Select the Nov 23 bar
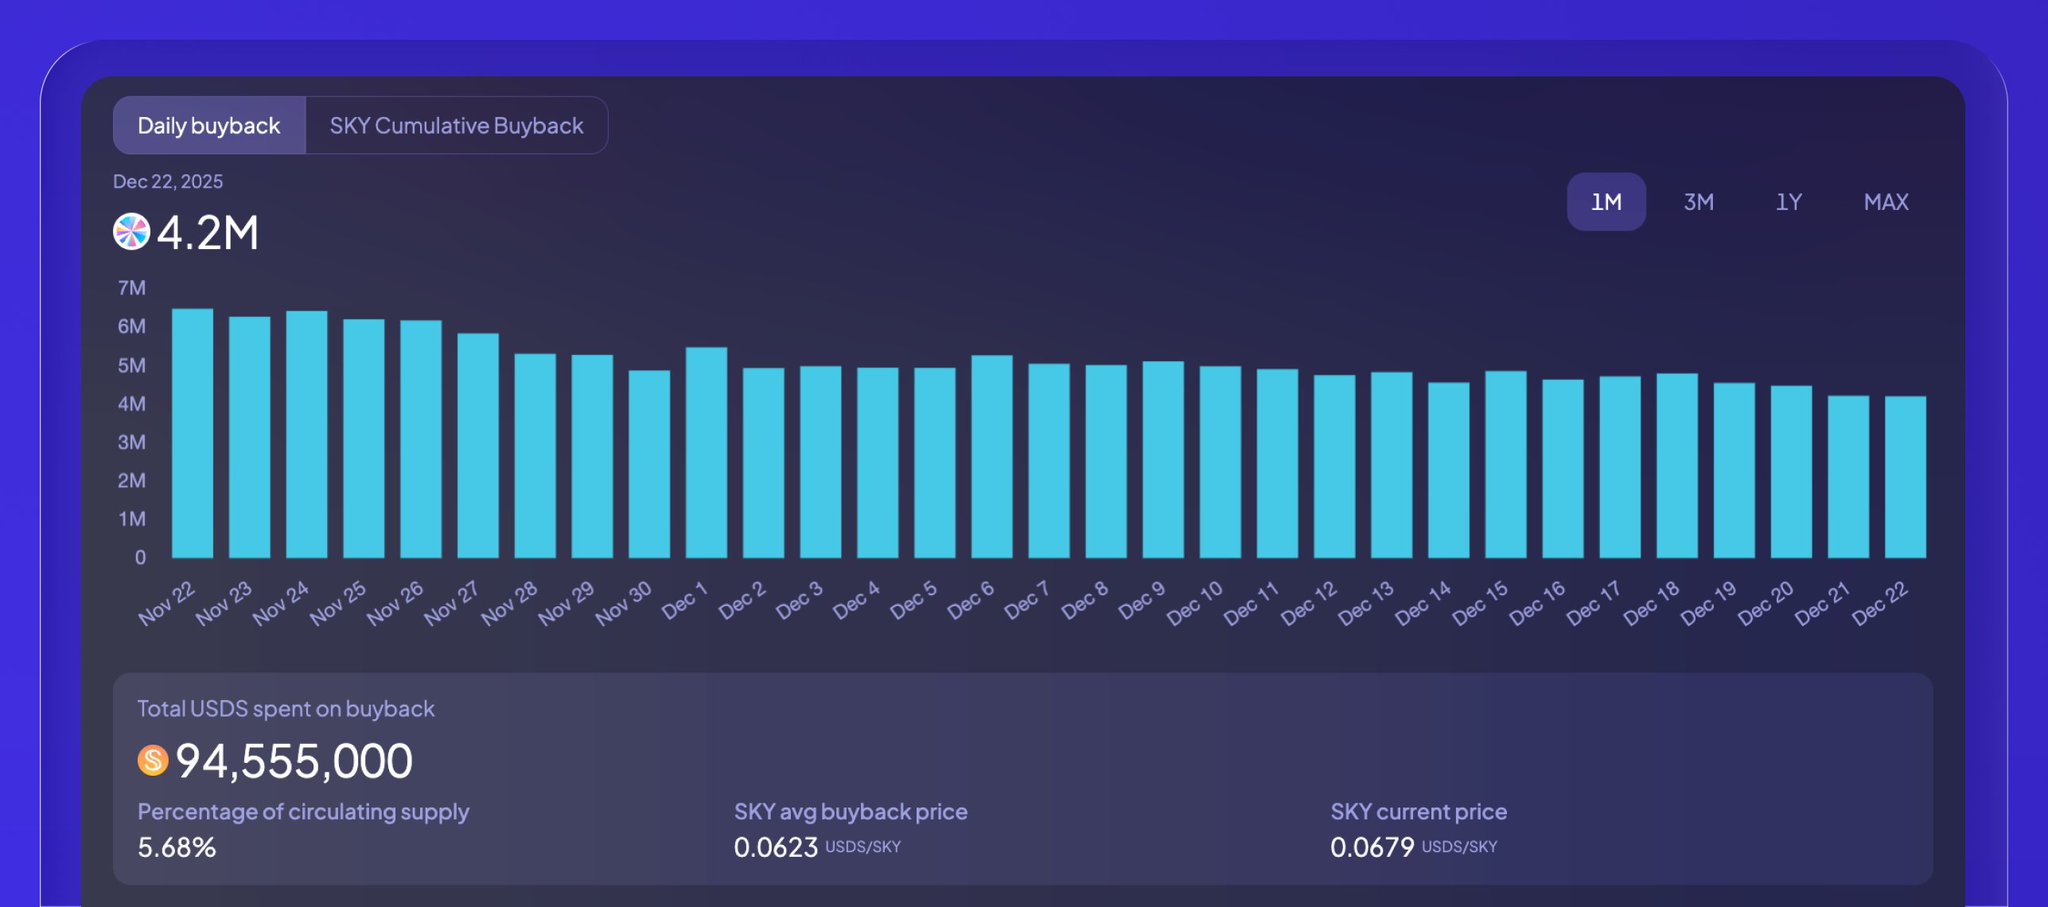This screenshot has width=2048, height=907. [x=250, y=437]
